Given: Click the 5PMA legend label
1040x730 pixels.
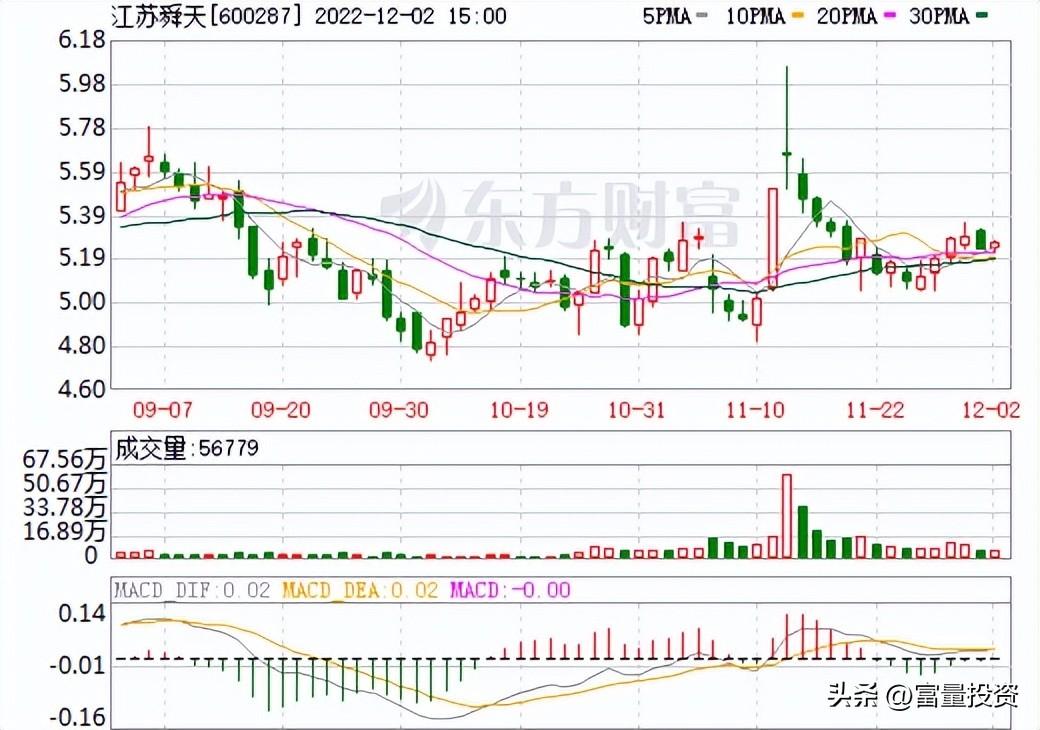Looking at the screenshot, I should click(667, 16).
